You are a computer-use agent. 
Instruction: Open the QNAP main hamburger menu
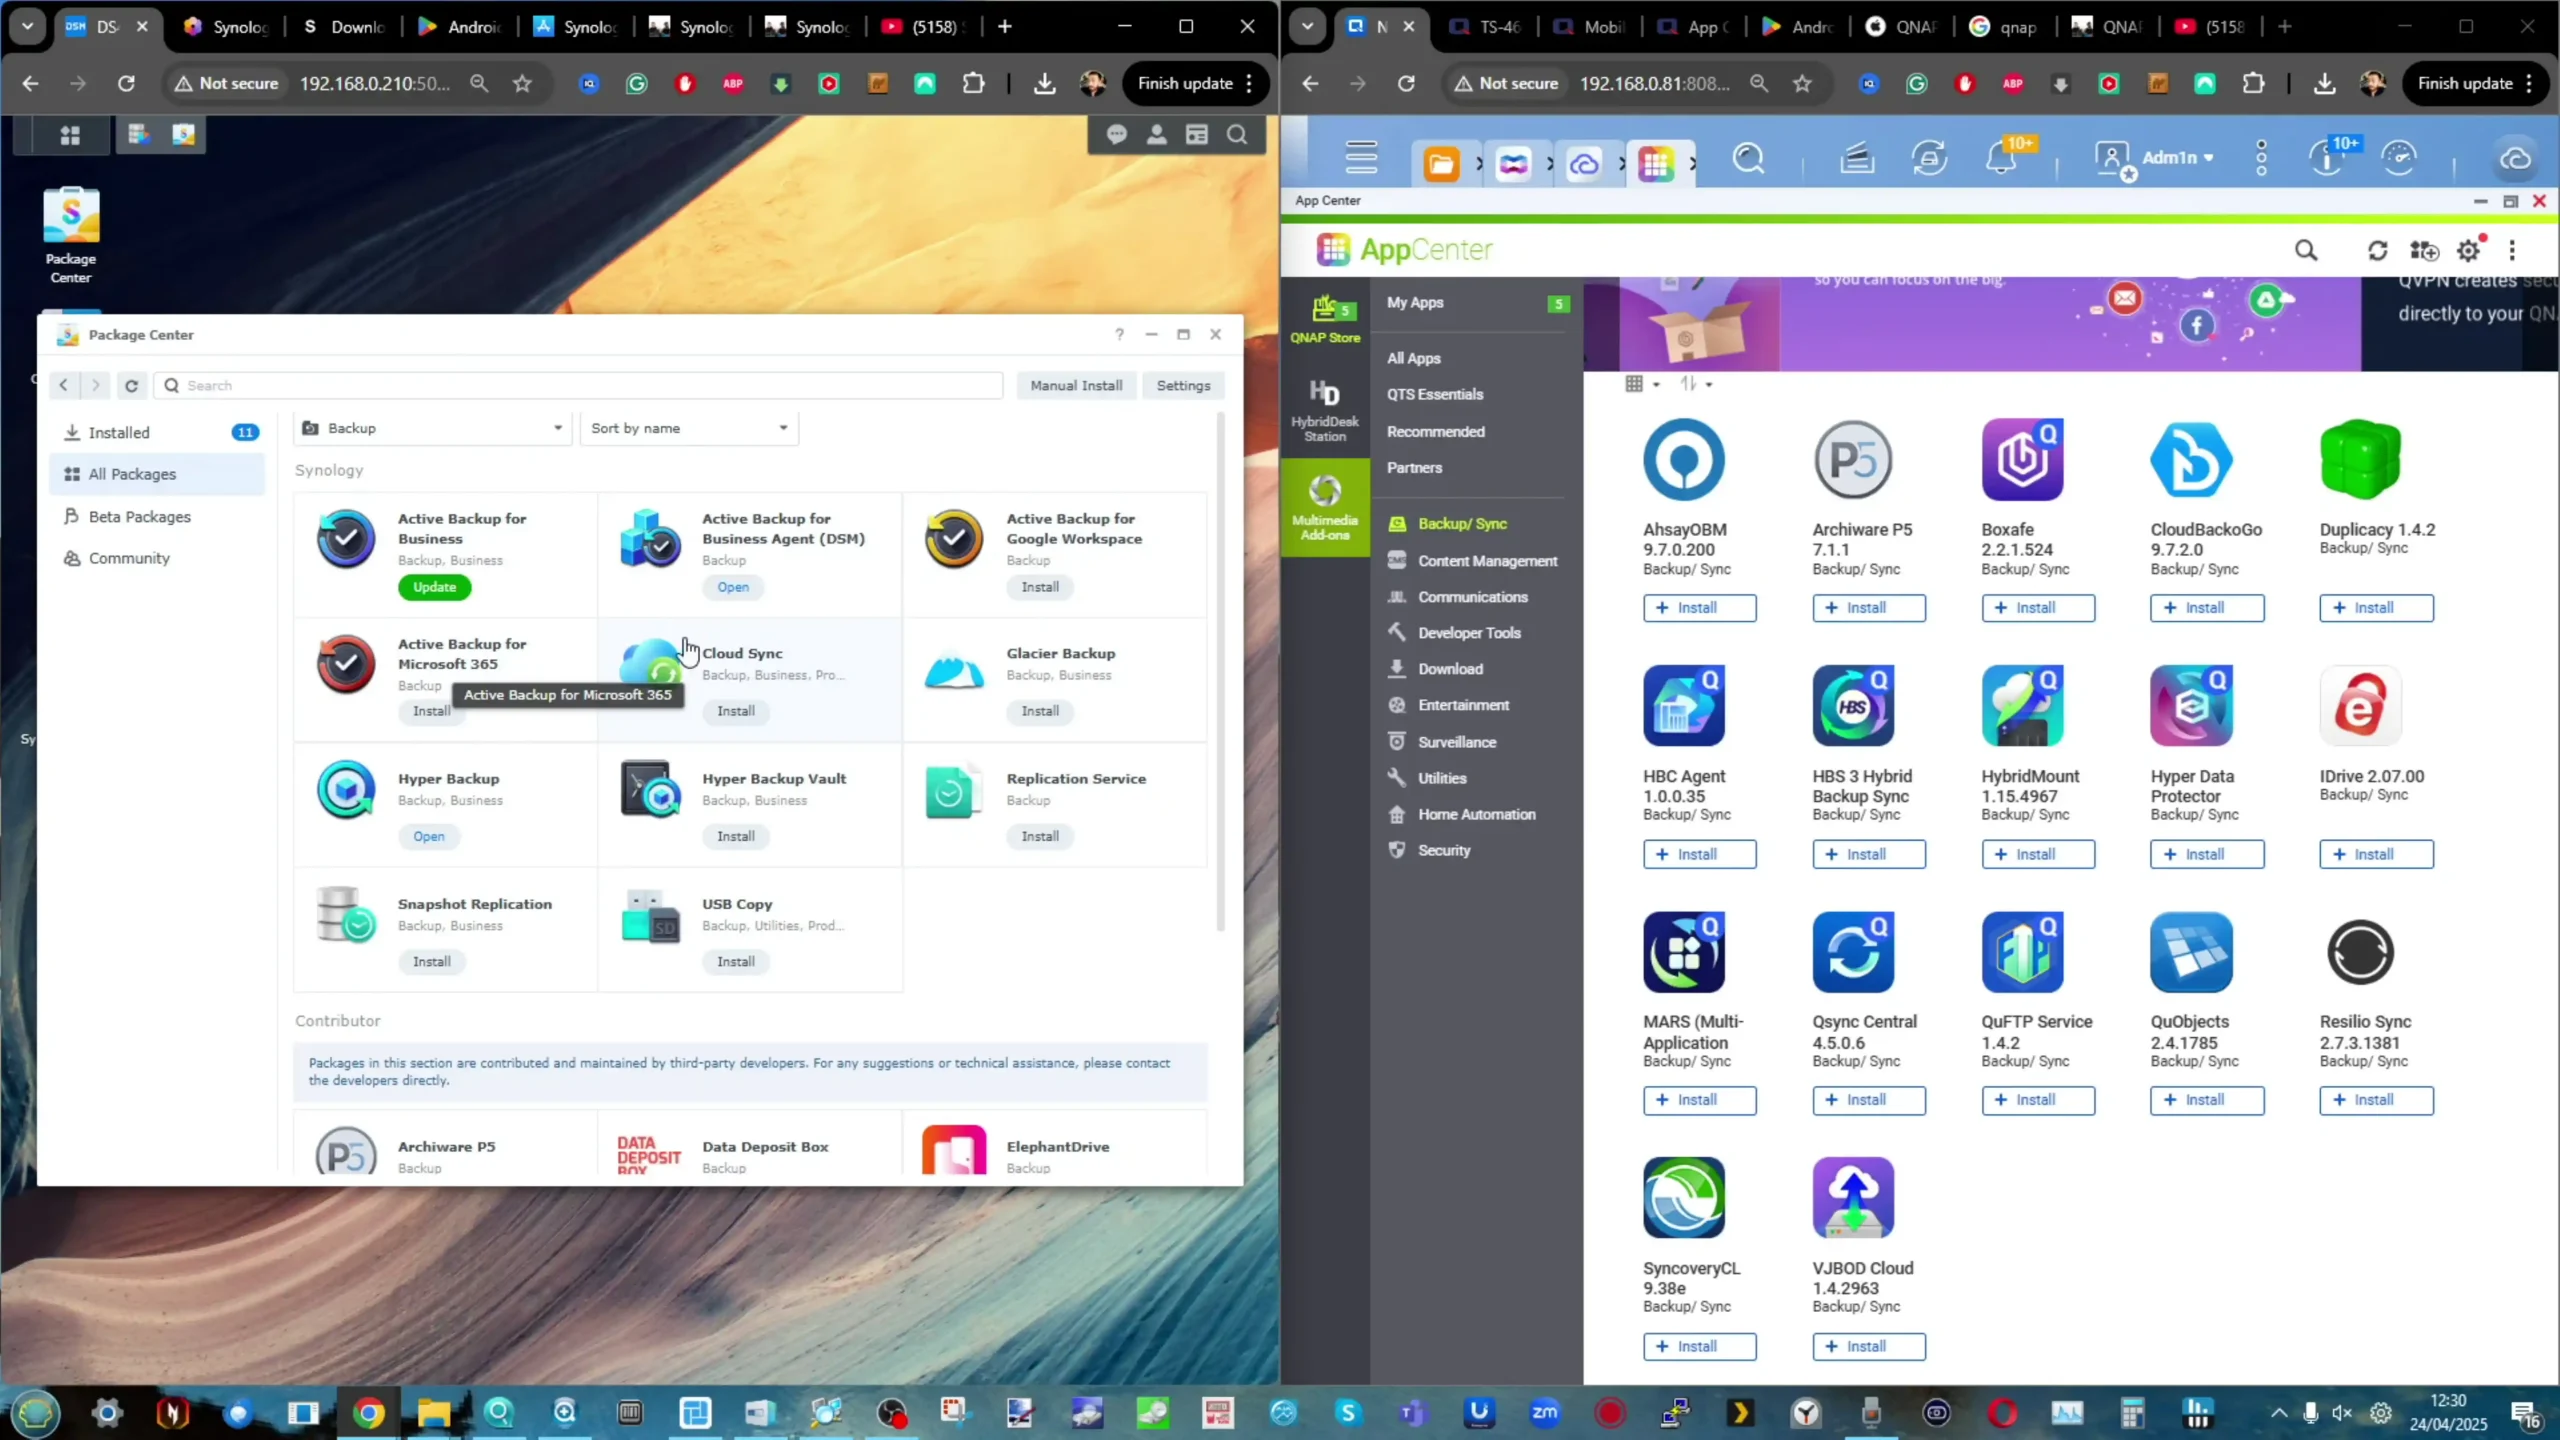(1361, 158)
